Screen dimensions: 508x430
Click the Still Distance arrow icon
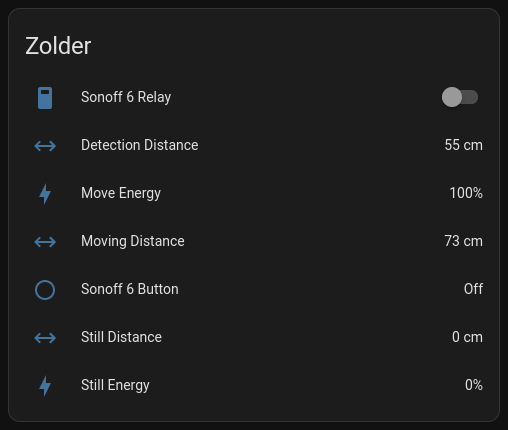coord(45,338)
